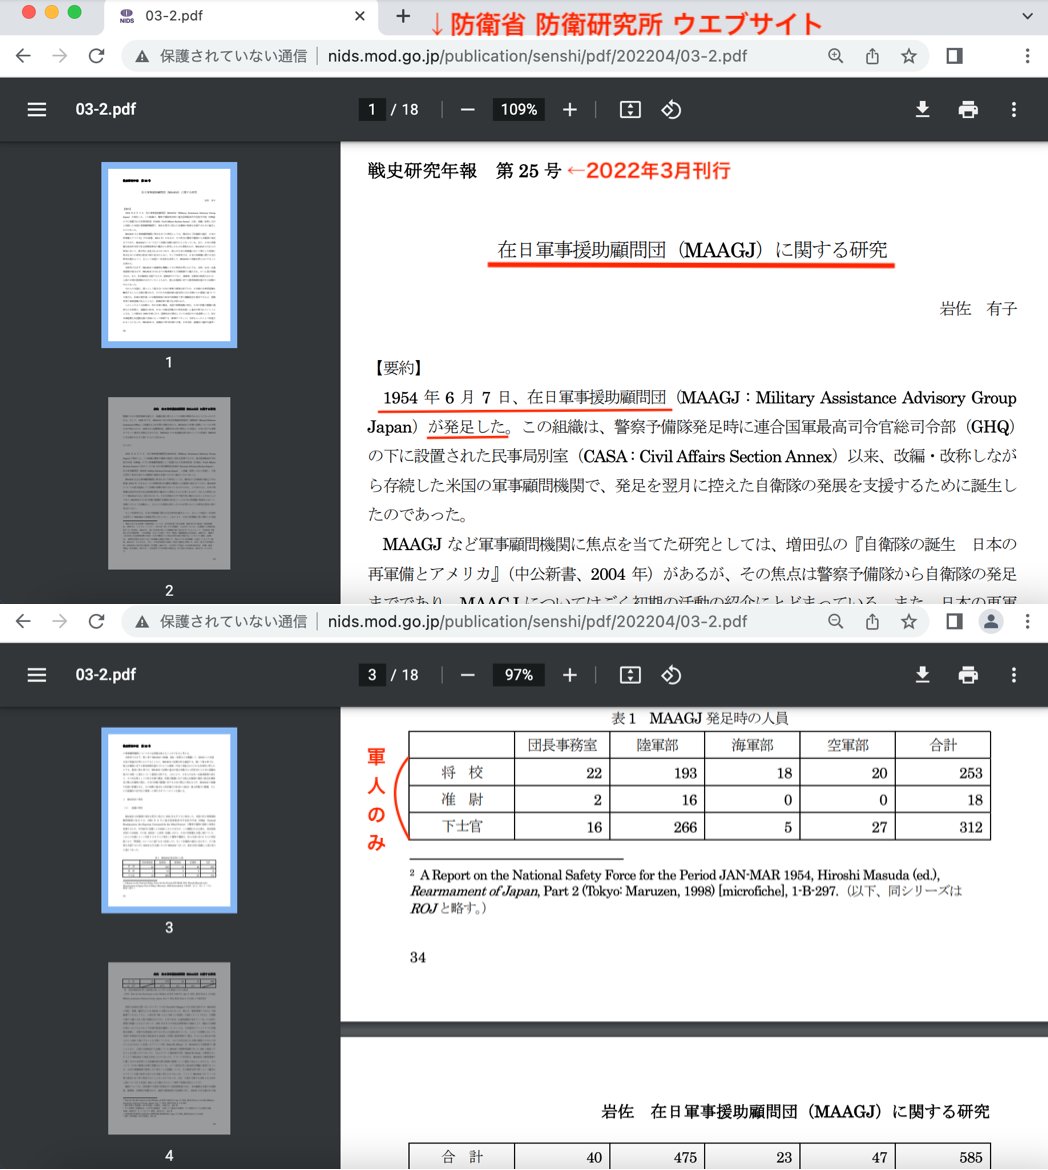The image size is (1048, 1170).
Task: Go back in the page 1 browser window
Action: pyautogui.click(x=23, y=56)
